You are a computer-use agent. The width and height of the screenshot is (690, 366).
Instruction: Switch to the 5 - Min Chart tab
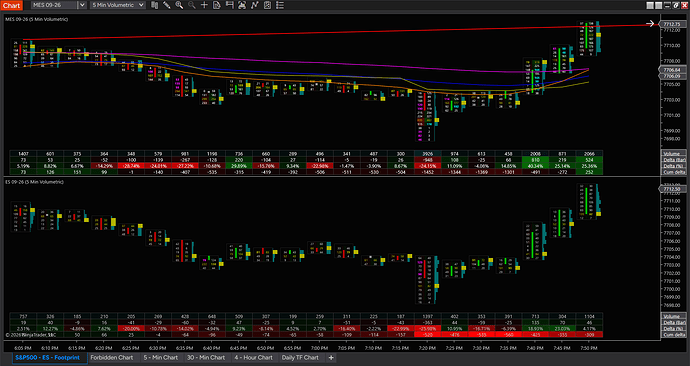161,358
